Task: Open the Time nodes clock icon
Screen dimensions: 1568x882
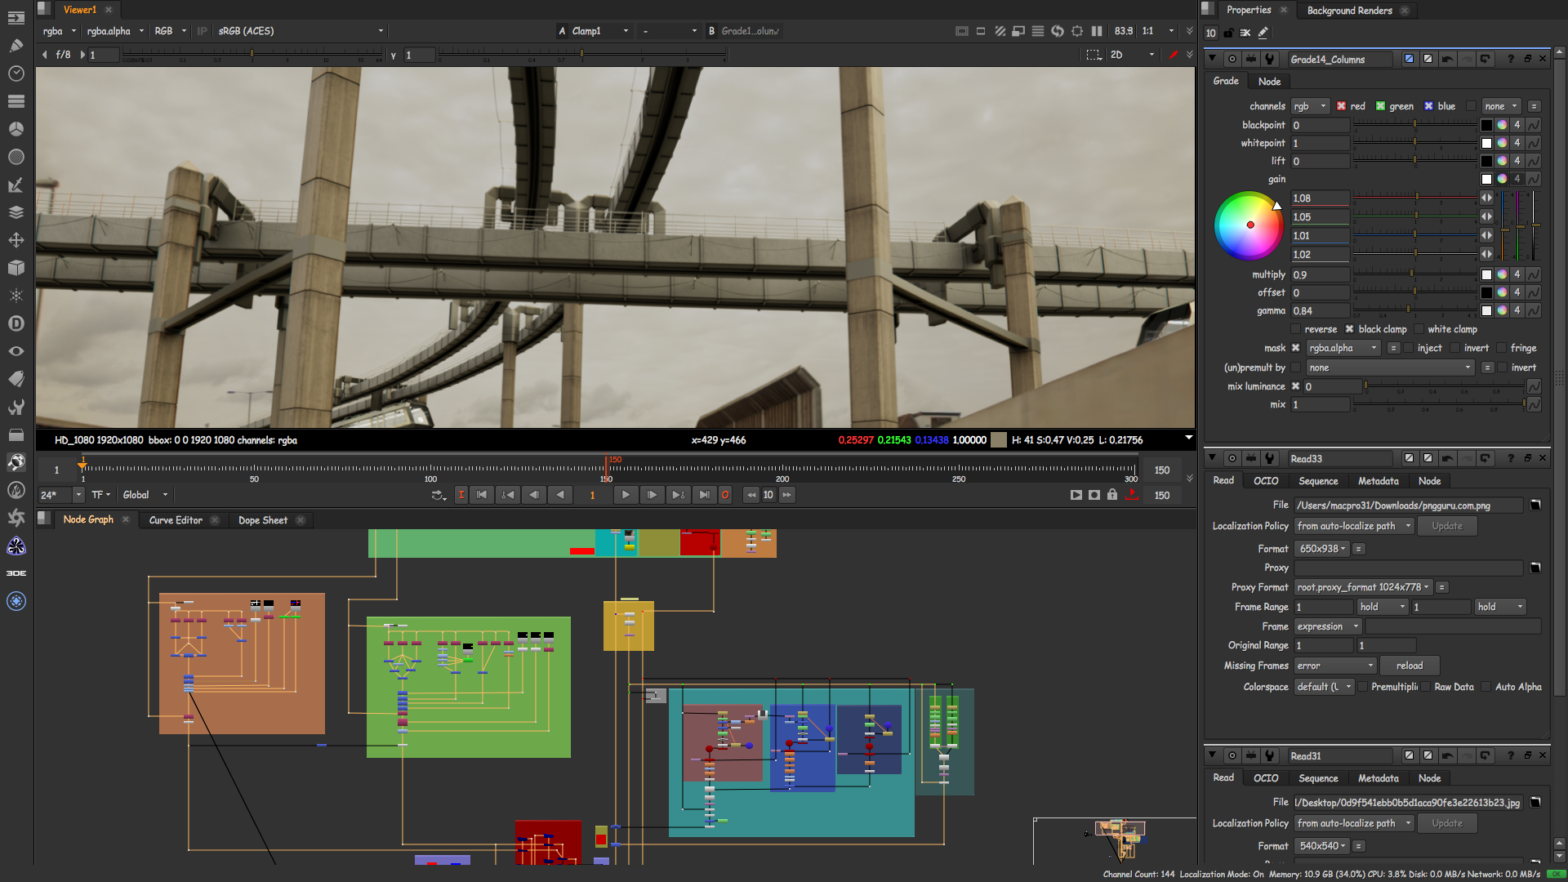Action: tap(16, 73)
